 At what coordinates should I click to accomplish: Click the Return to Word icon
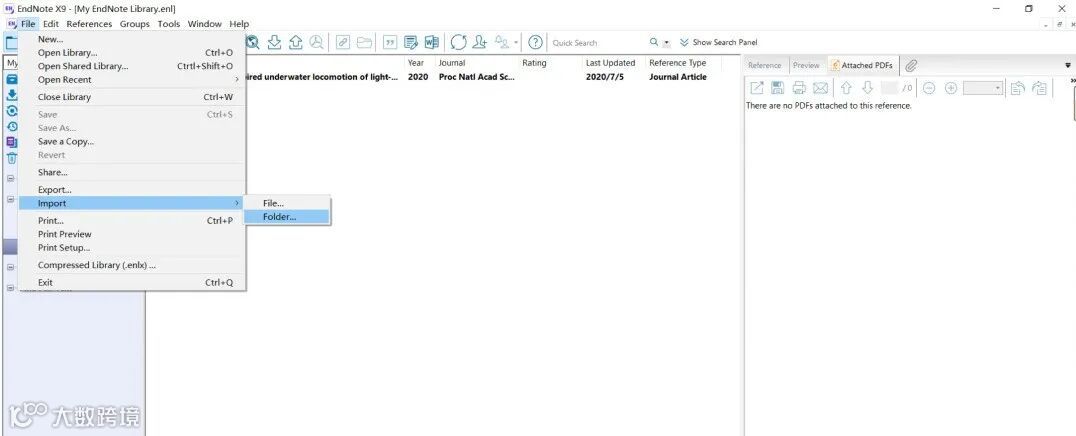coord(432,43)
